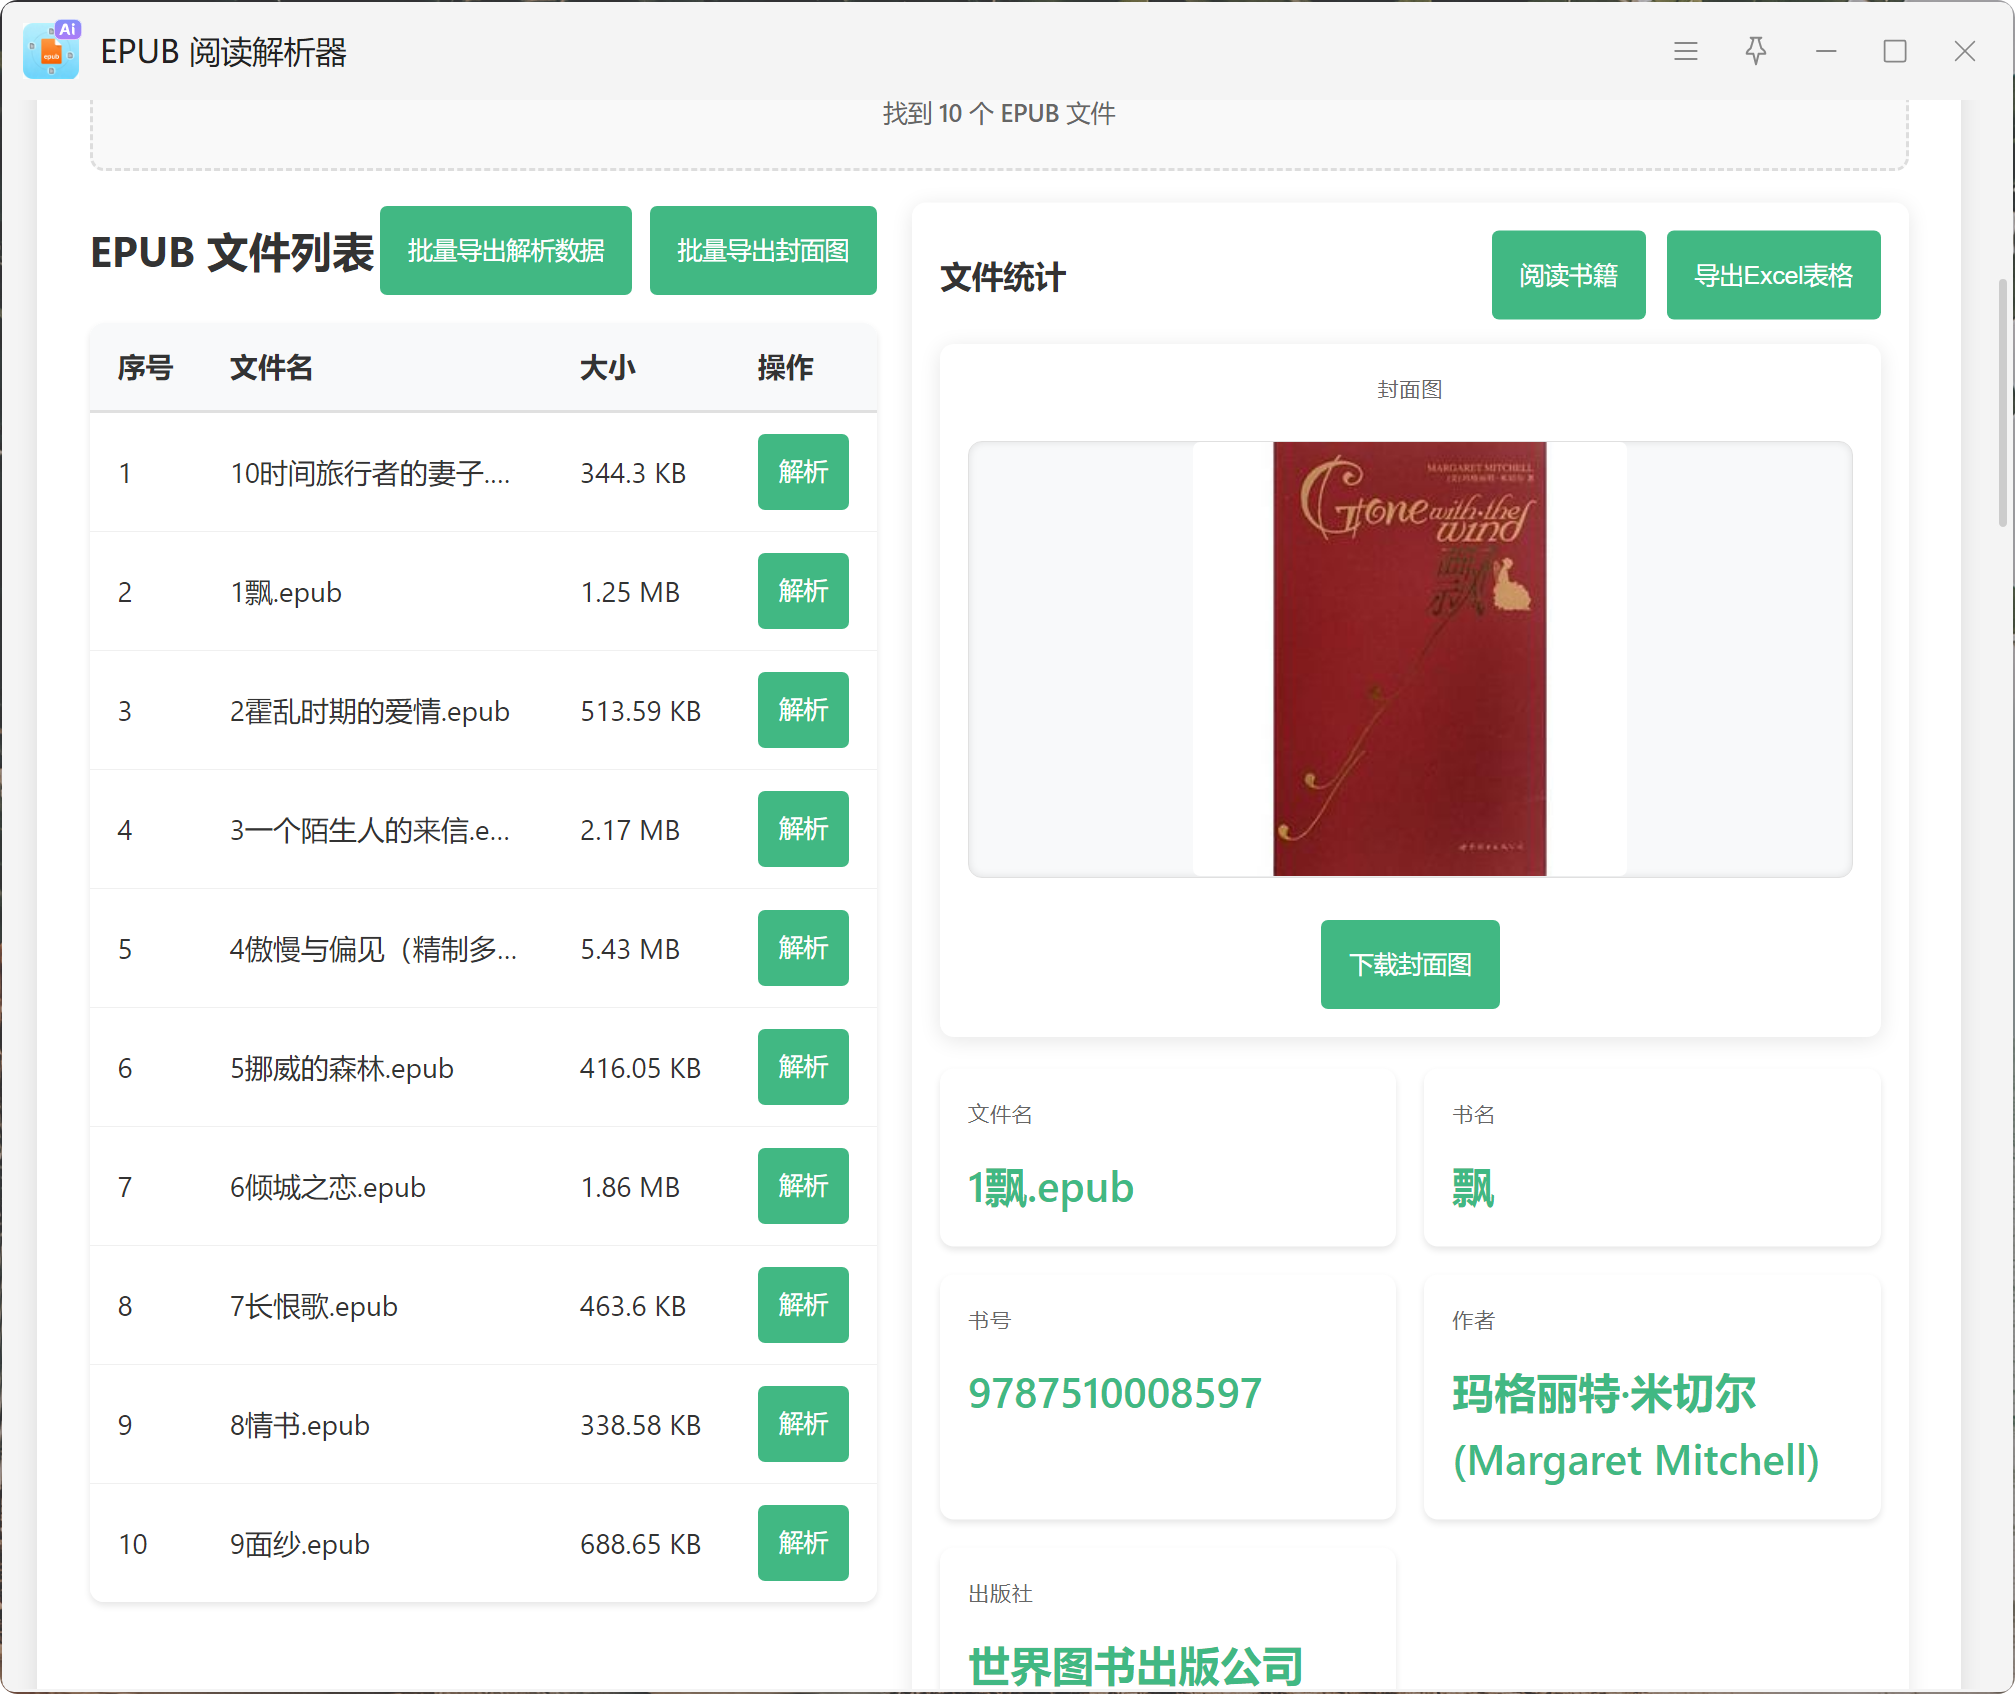Click the ISBN number 9787510008597
The height and width of the screenshot is (1694, 2015).
[x=1114, y=1393]
